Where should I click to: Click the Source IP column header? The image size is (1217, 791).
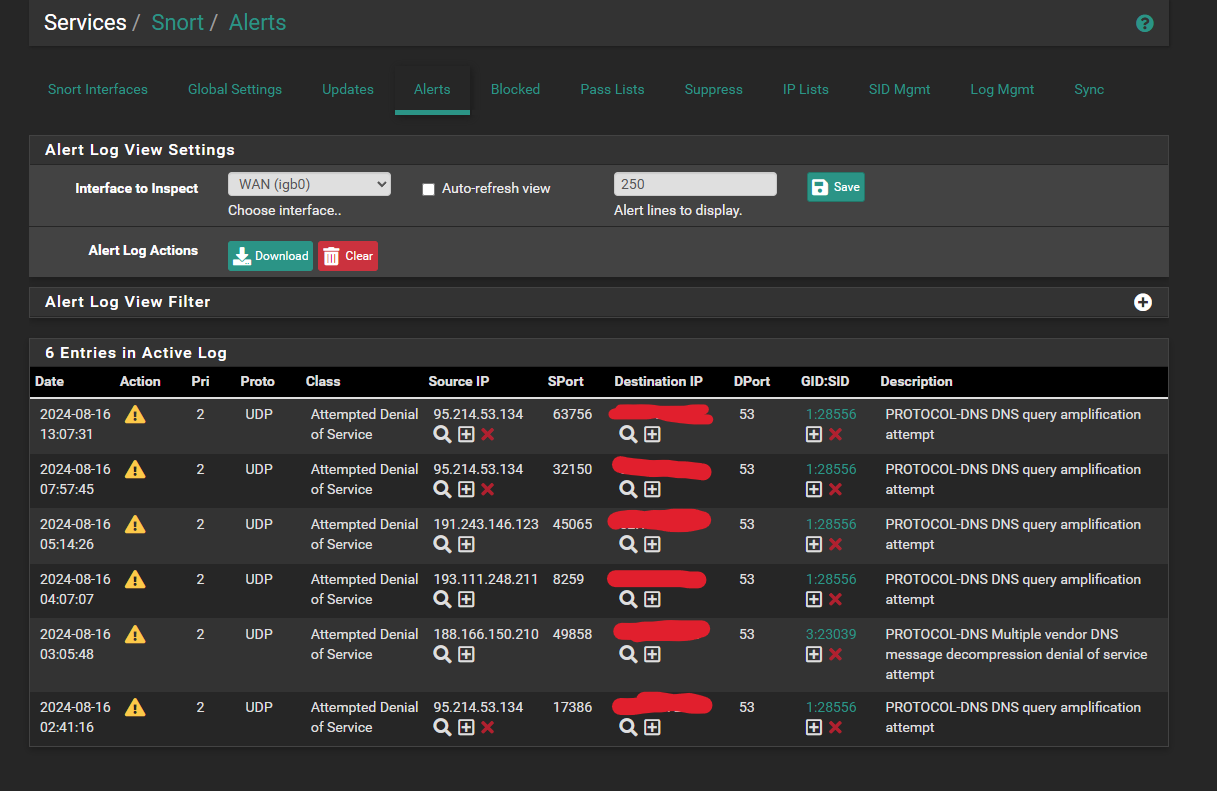pos(459,381)
